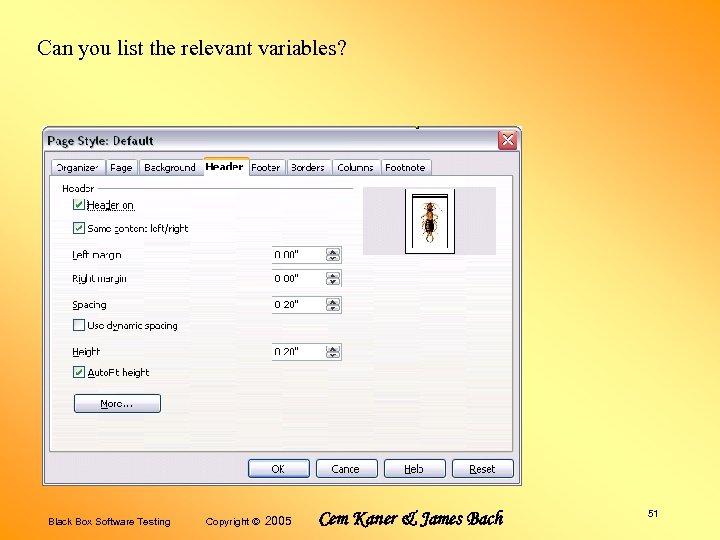
Task: Enable Use dynamic spacing
Action: point(79,325)
